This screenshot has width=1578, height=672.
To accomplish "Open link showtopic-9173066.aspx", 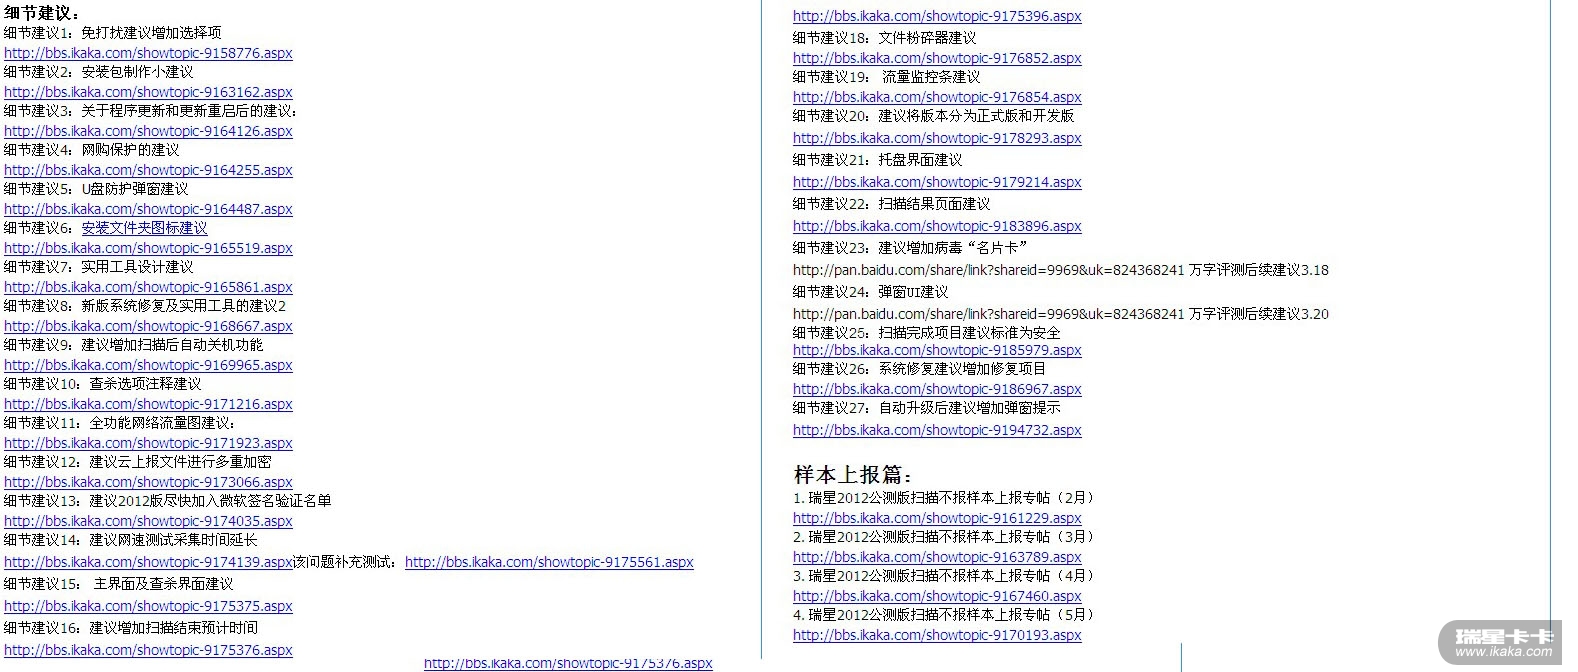I will [148, 482].
